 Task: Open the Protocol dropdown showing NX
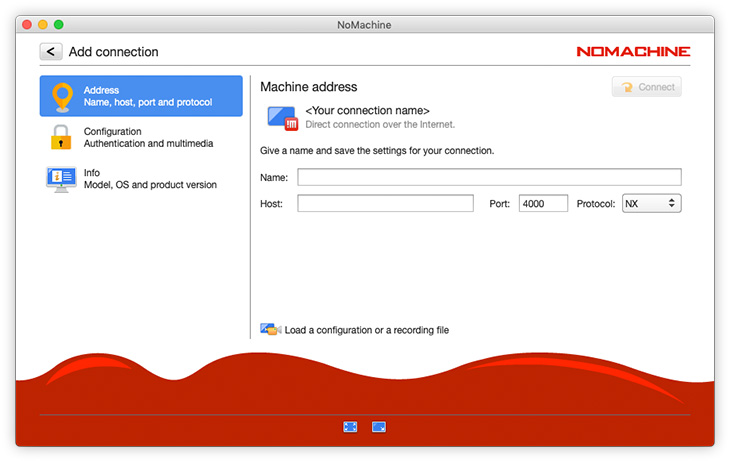tap(651, 203)
